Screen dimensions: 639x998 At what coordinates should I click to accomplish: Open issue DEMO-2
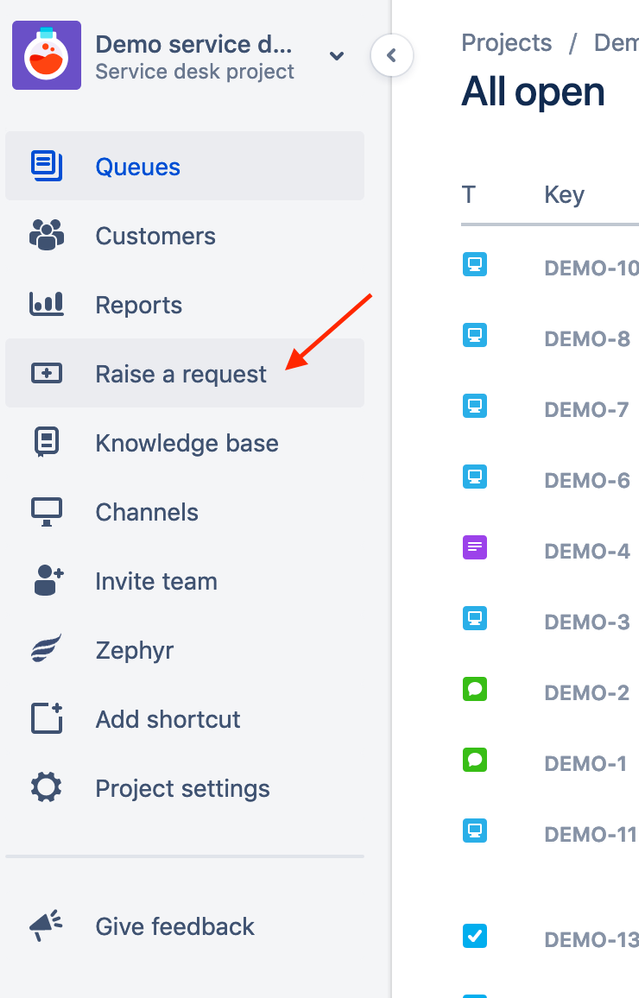click(x=586, y=692)
